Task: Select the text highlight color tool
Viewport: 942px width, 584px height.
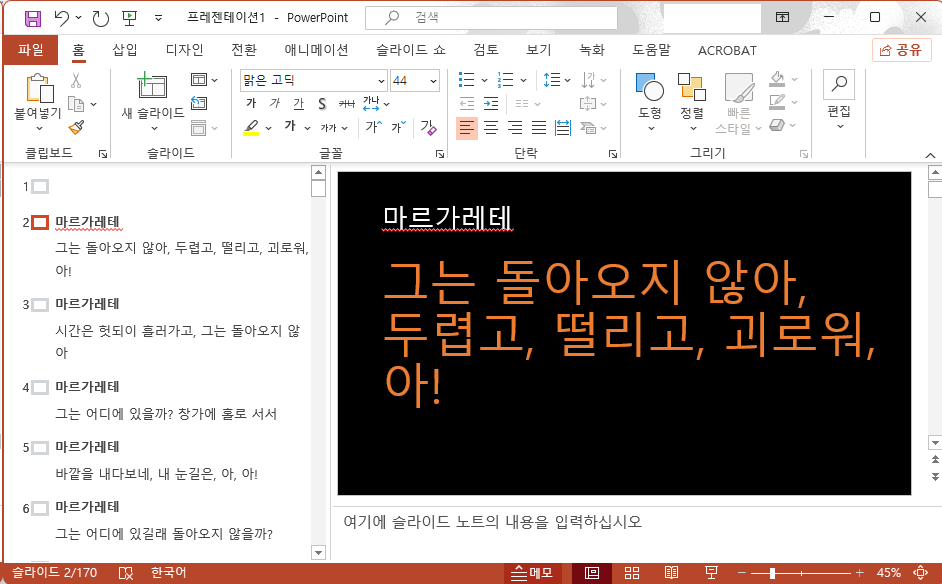Action: (x=253, y=126)
